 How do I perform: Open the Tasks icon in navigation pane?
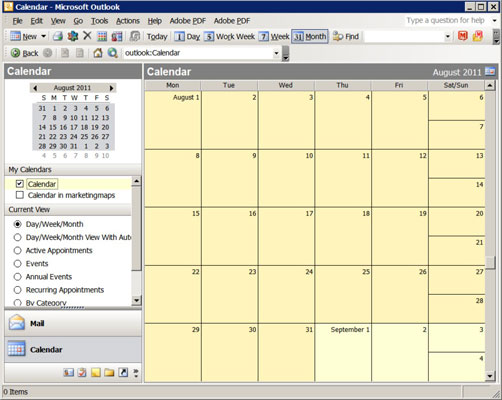click(82, 372)
